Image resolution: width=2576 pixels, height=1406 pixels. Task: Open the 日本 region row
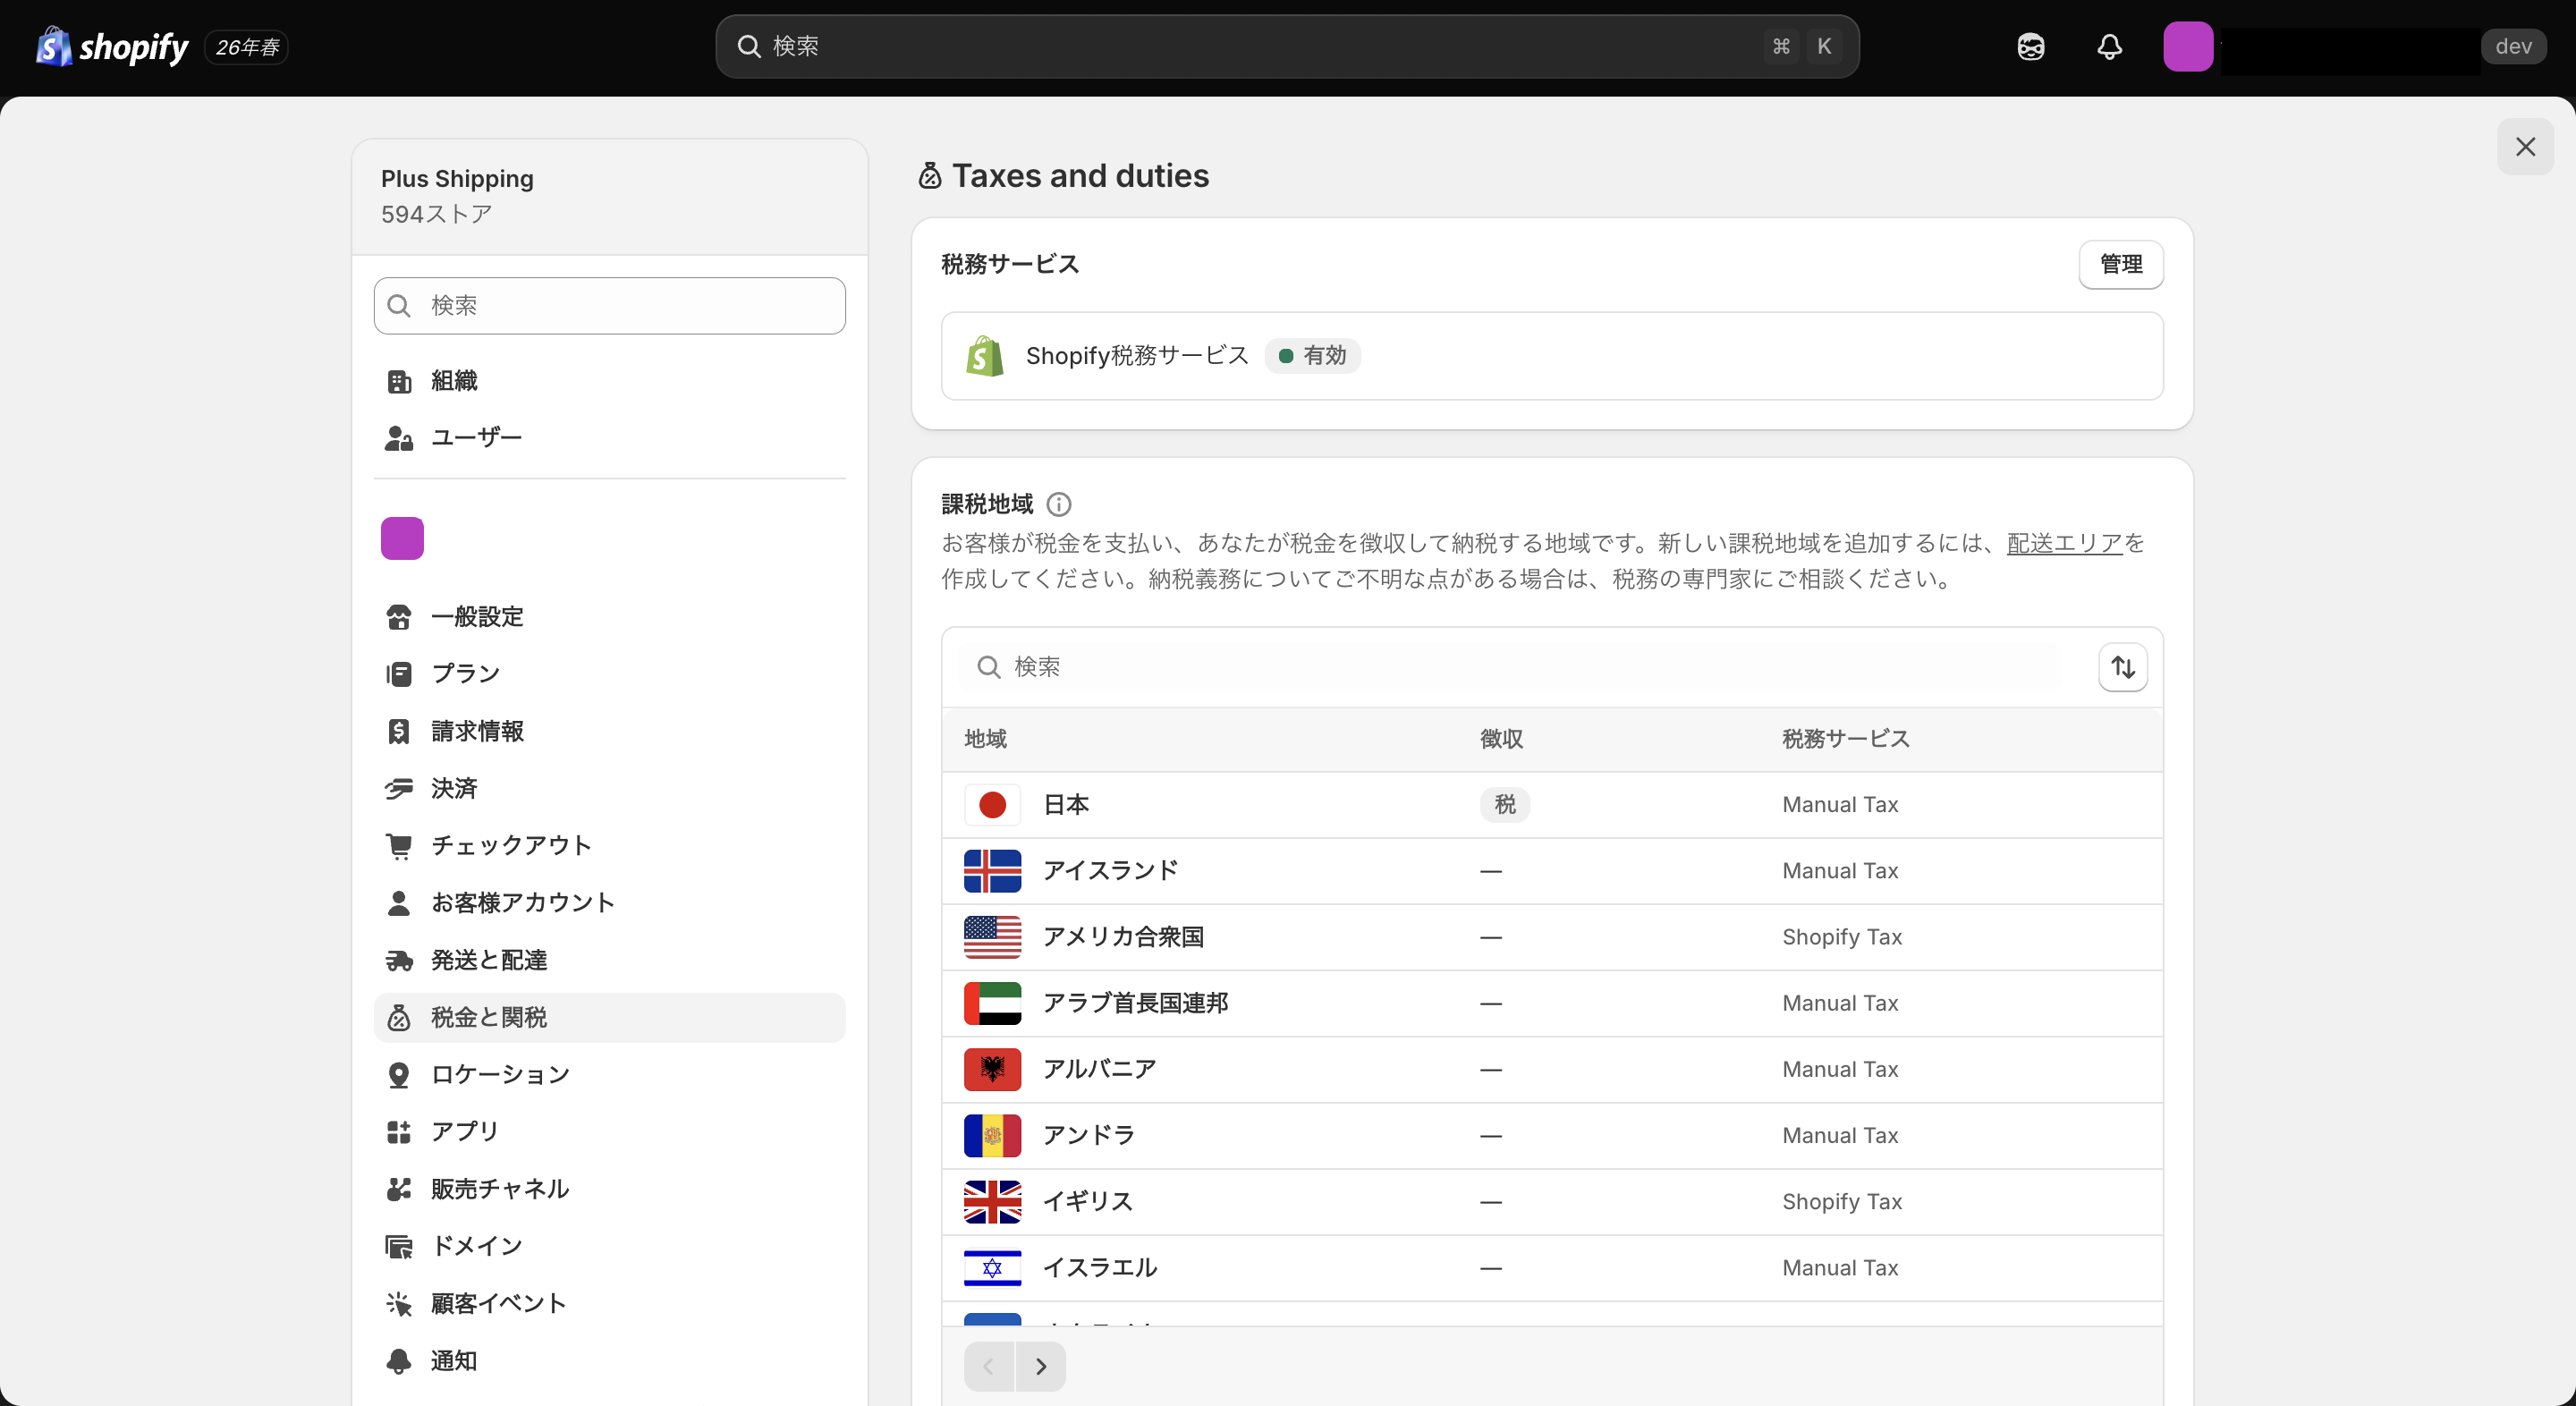pyautogui.click(x=1552, y=805)
